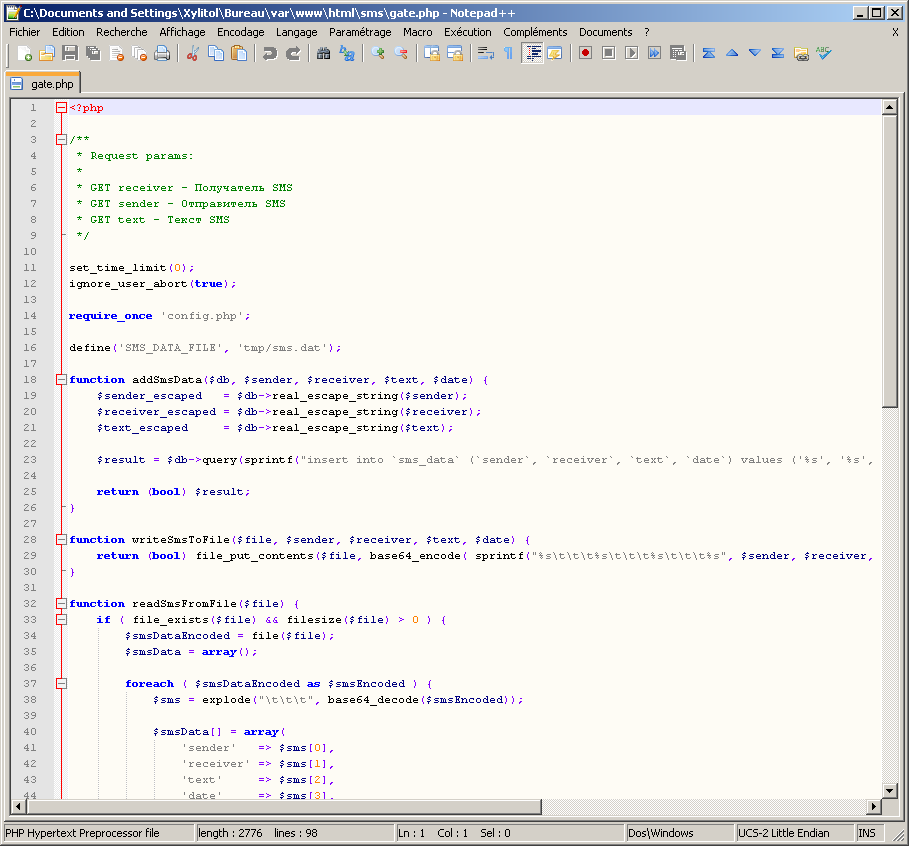The height and width of the screenshot is (846, 909).
Task: Click the Zoom in magnifier icon
Action: coord(378,53)
